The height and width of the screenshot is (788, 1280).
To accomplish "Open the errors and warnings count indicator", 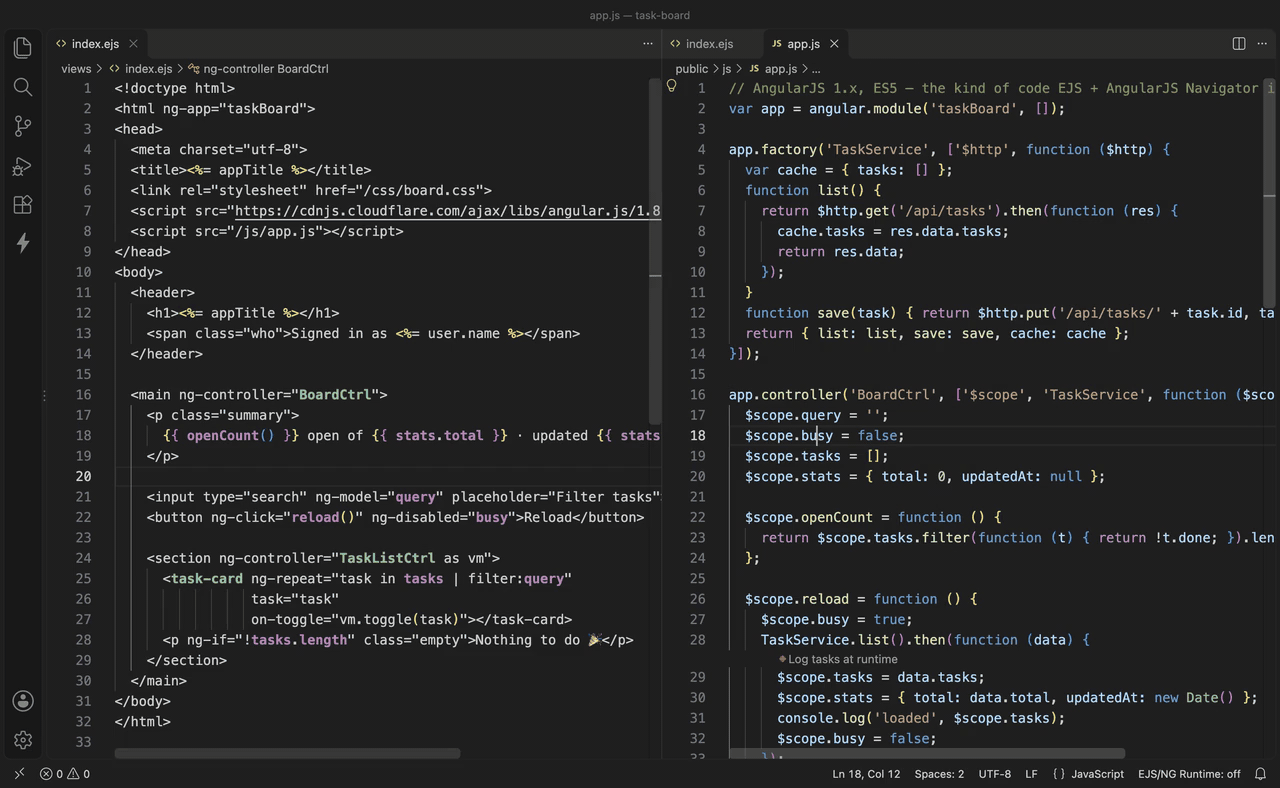I will [65, 774].
